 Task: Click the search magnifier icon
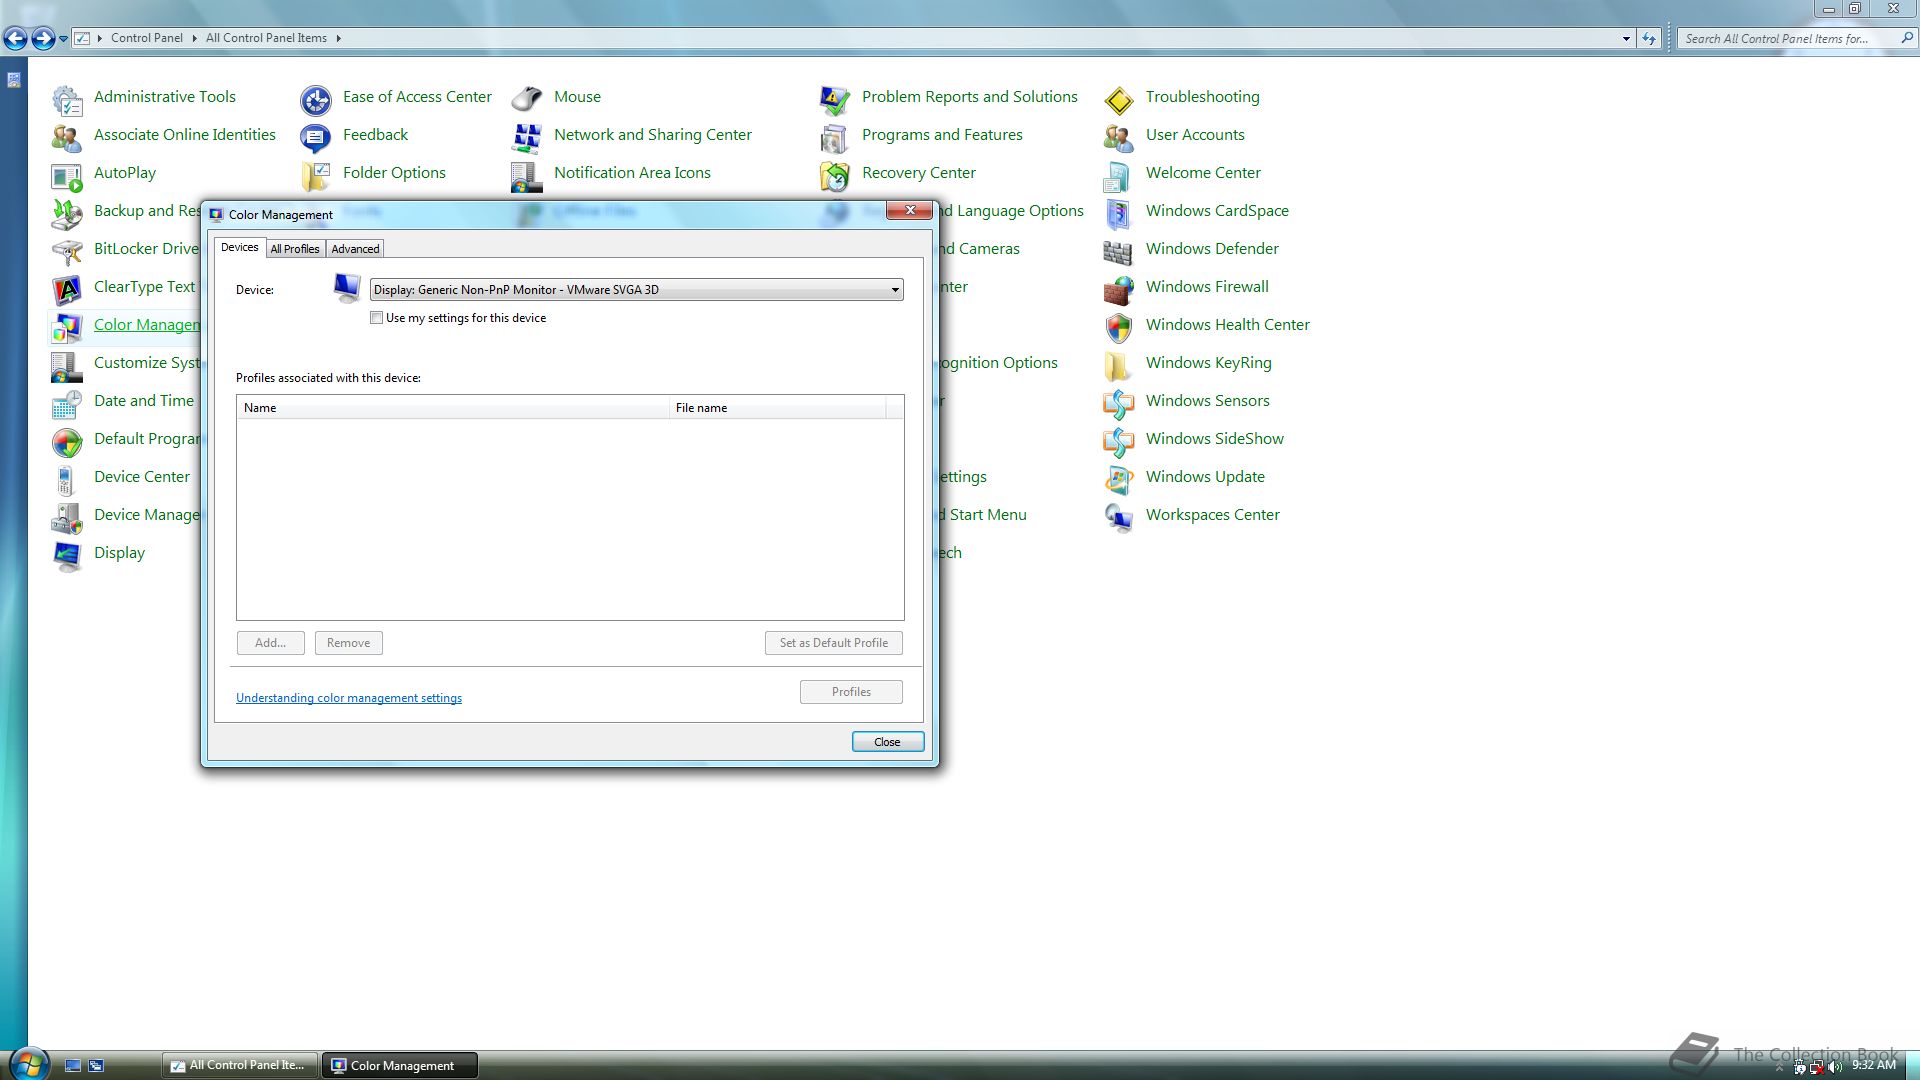click(1906, 39)
